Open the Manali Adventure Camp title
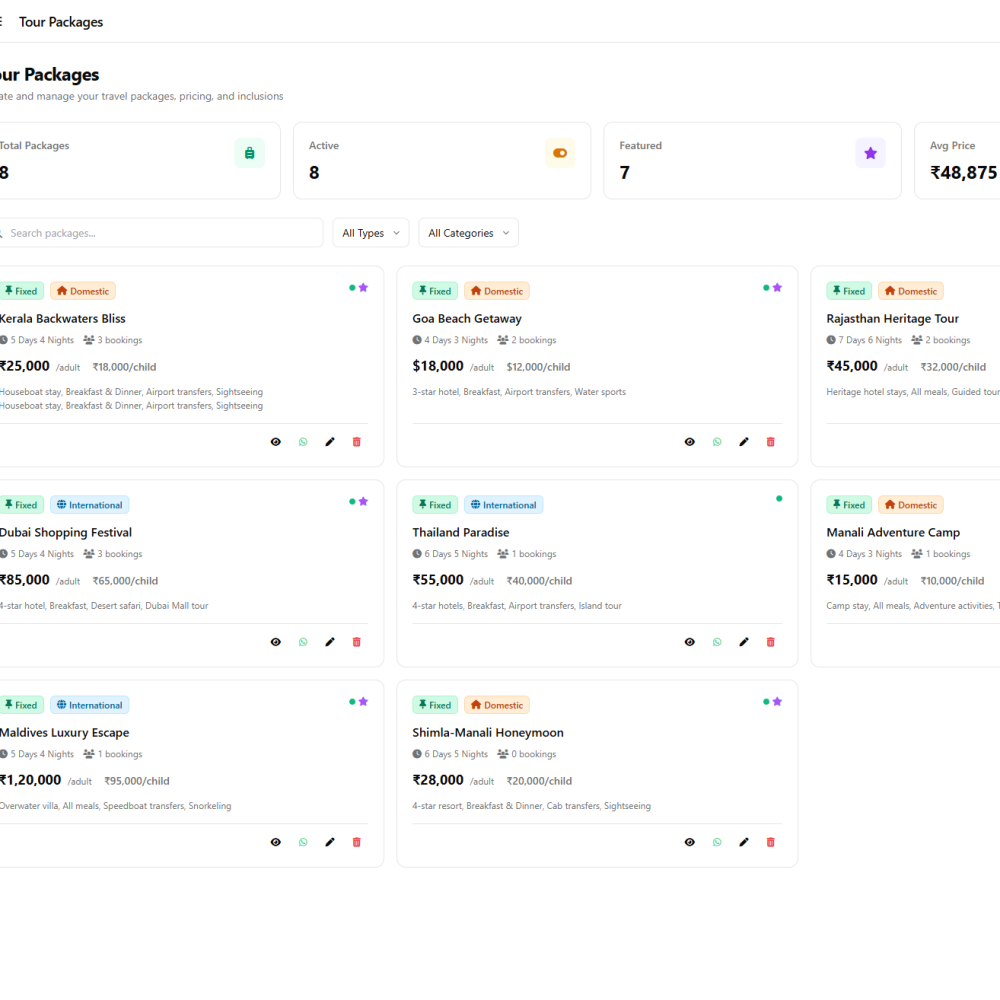 (893, 533)
